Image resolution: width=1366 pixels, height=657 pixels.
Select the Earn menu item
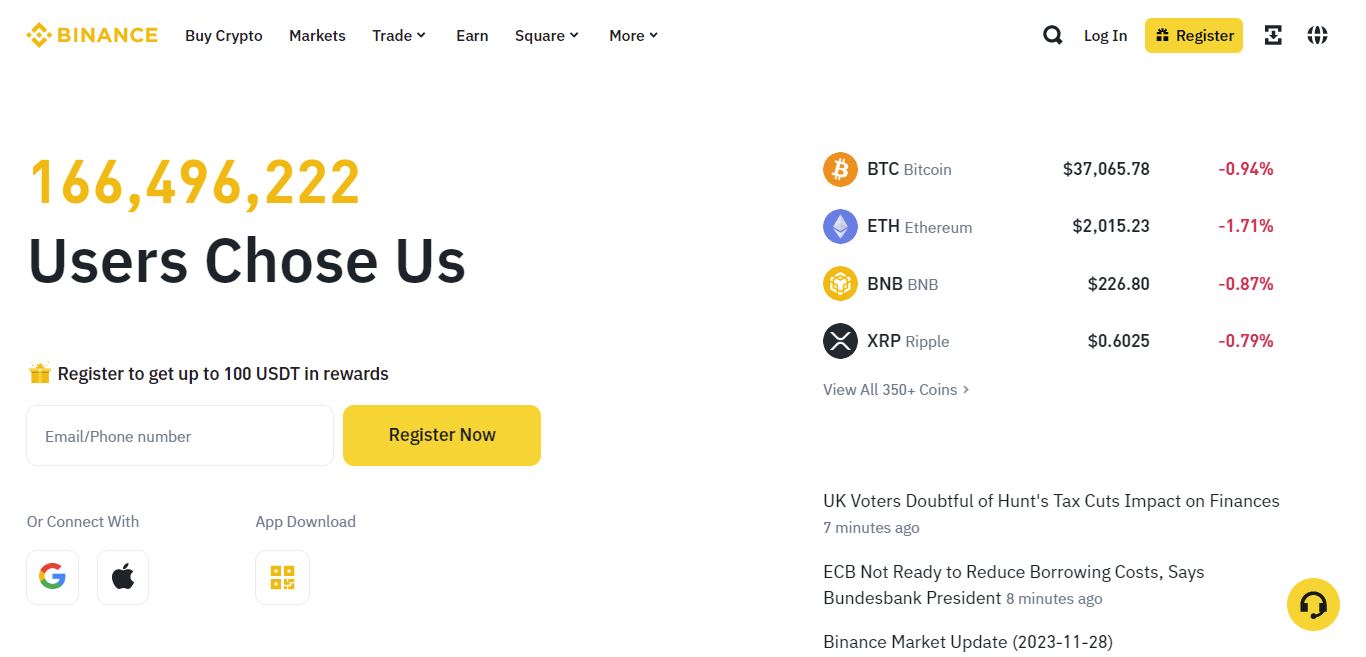click(x=472, y=35)
